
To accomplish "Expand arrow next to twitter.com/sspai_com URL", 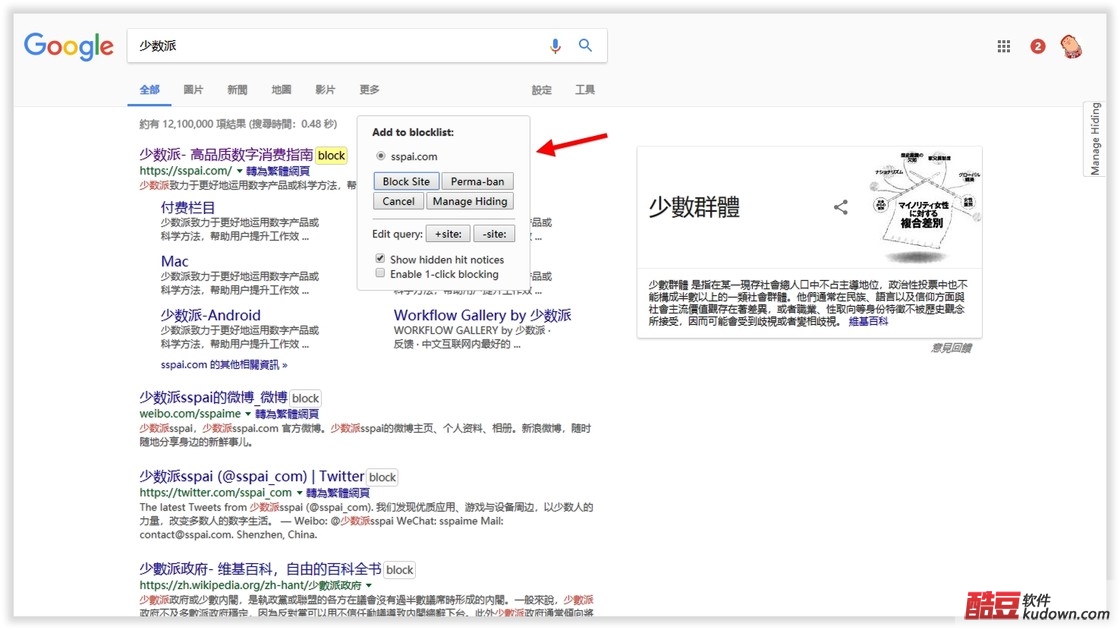I will (x=299, y=493).
